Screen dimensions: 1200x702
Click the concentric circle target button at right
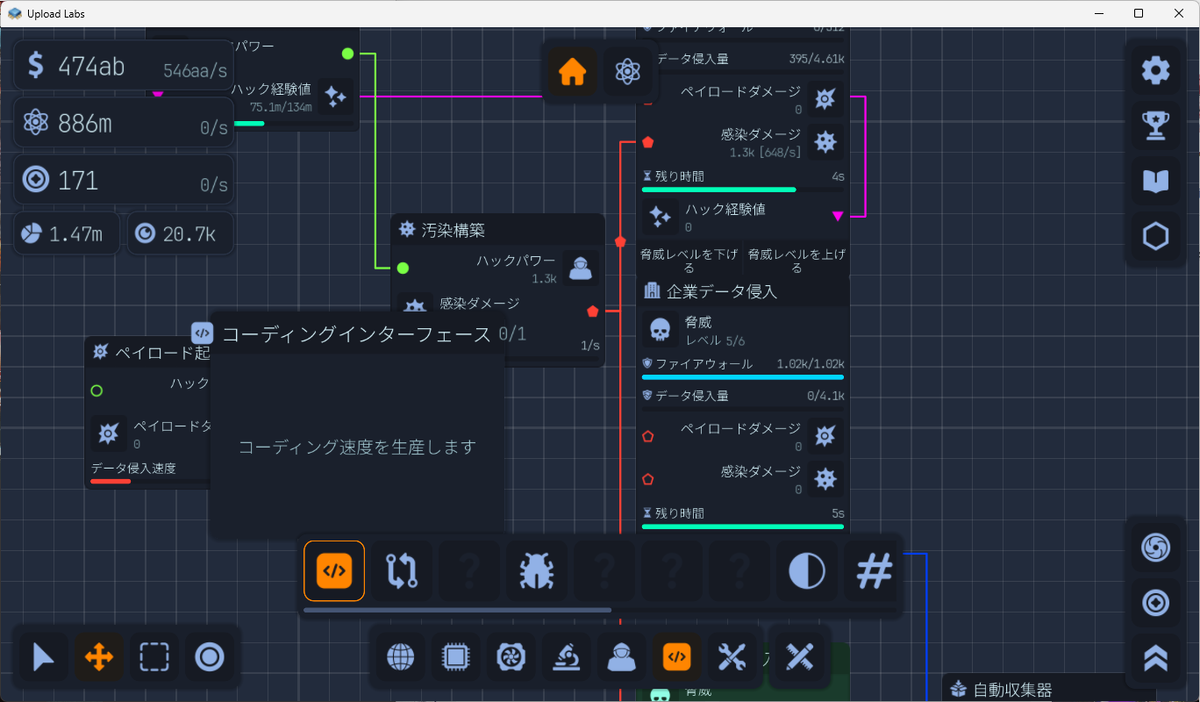click(1156, 603)
